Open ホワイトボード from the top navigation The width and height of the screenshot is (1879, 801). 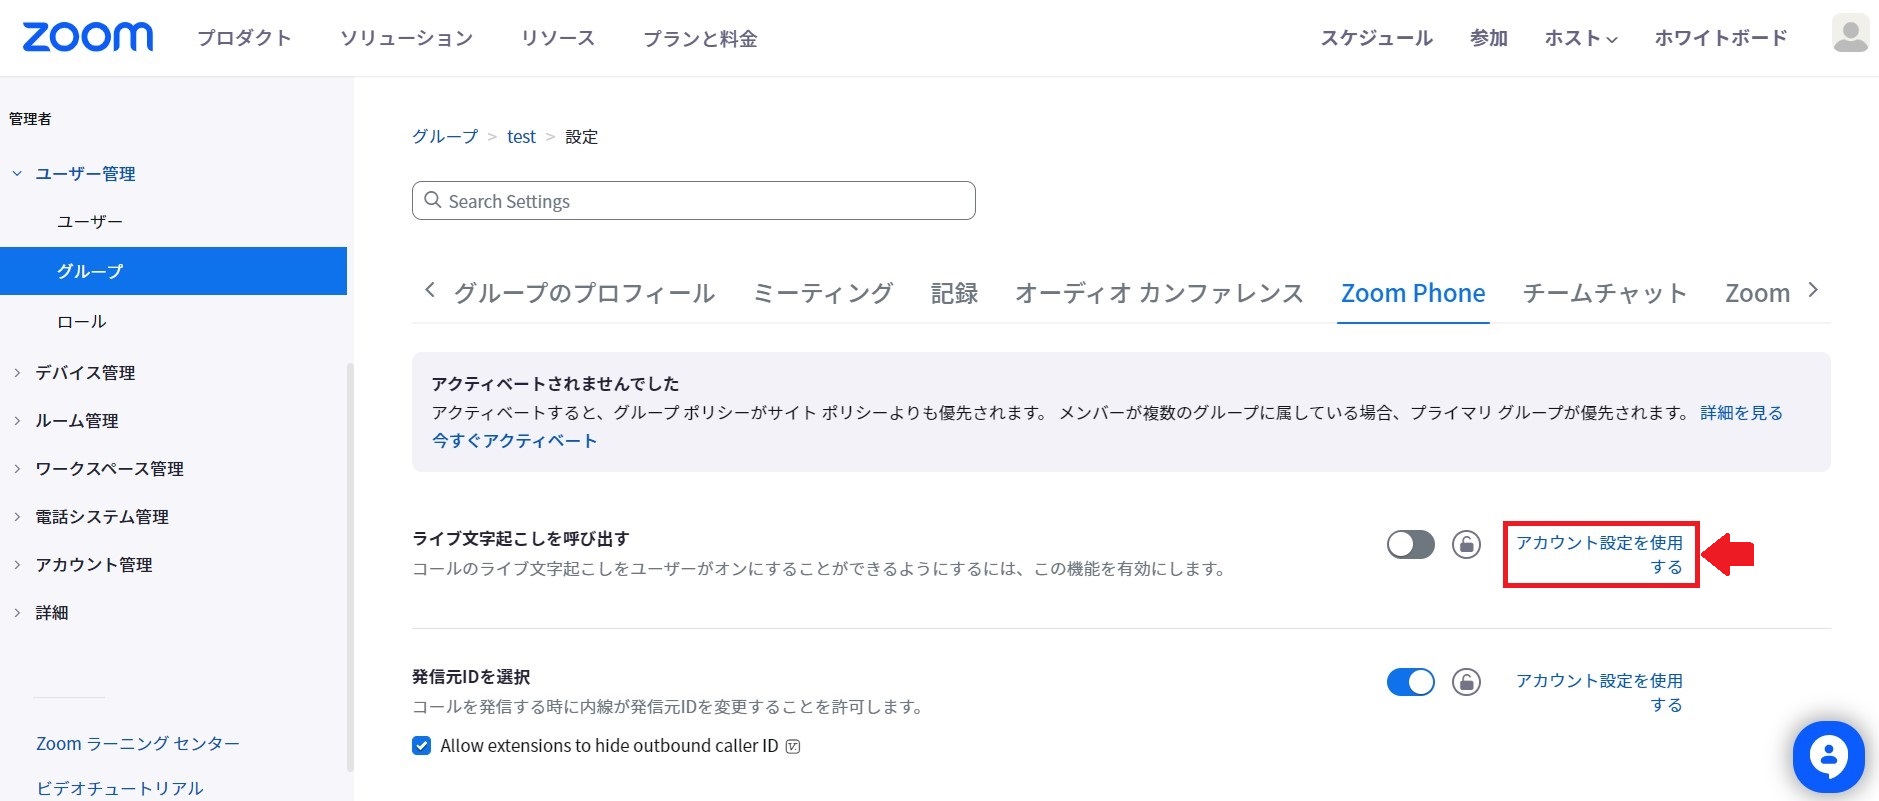click(1721, 38)
